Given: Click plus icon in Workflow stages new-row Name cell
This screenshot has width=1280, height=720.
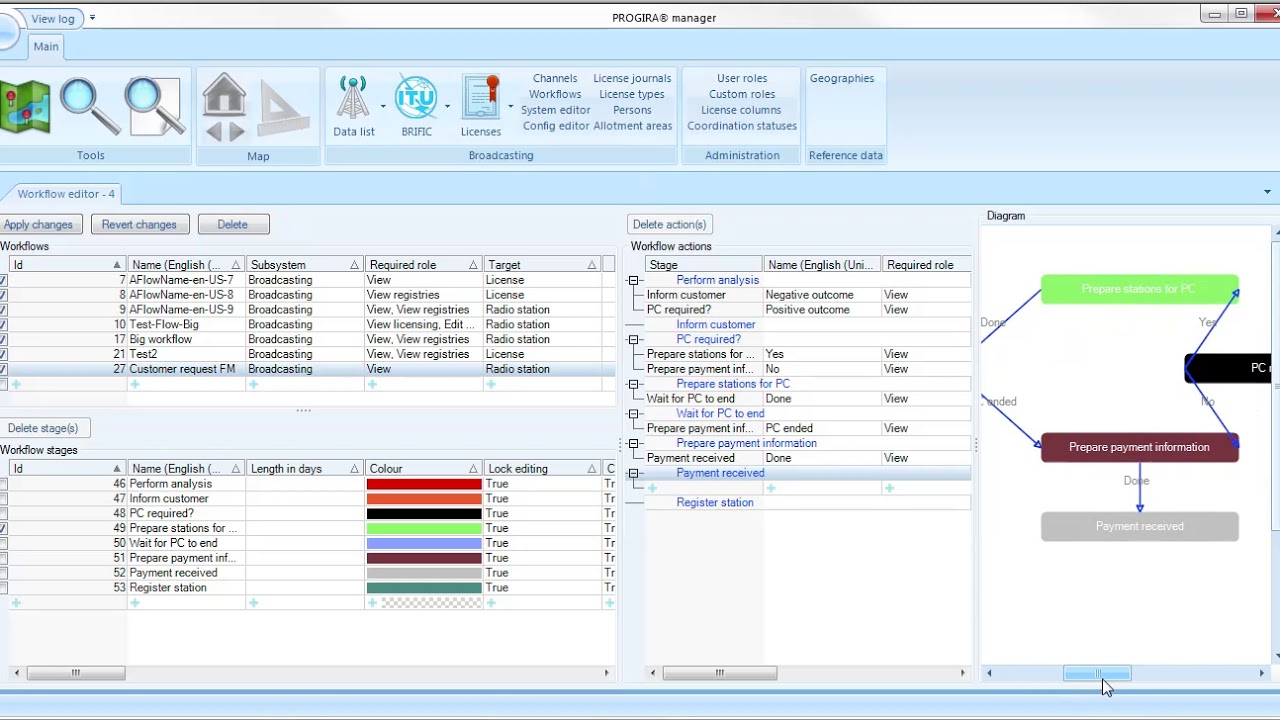Looking at the screenshot, I should coord(135,602).
